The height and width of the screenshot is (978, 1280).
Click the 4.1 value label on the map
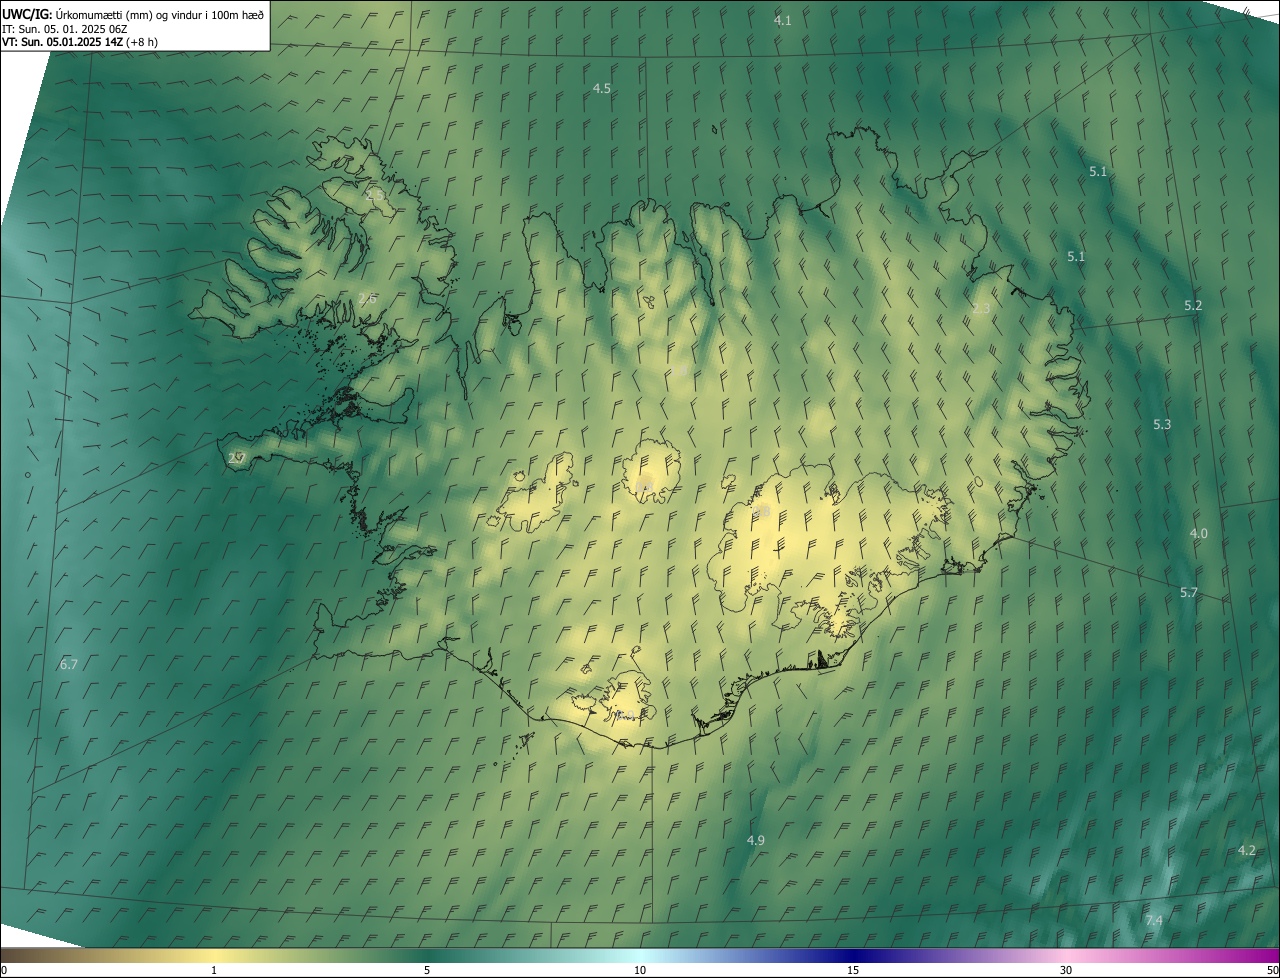(x=783, y=20)
